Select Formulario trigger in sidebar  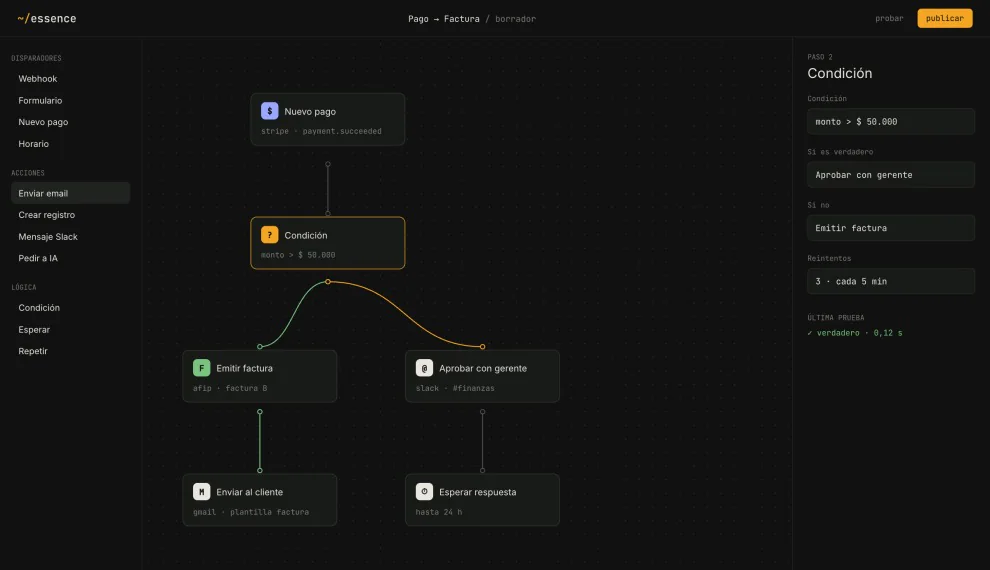tap(70, 100)
